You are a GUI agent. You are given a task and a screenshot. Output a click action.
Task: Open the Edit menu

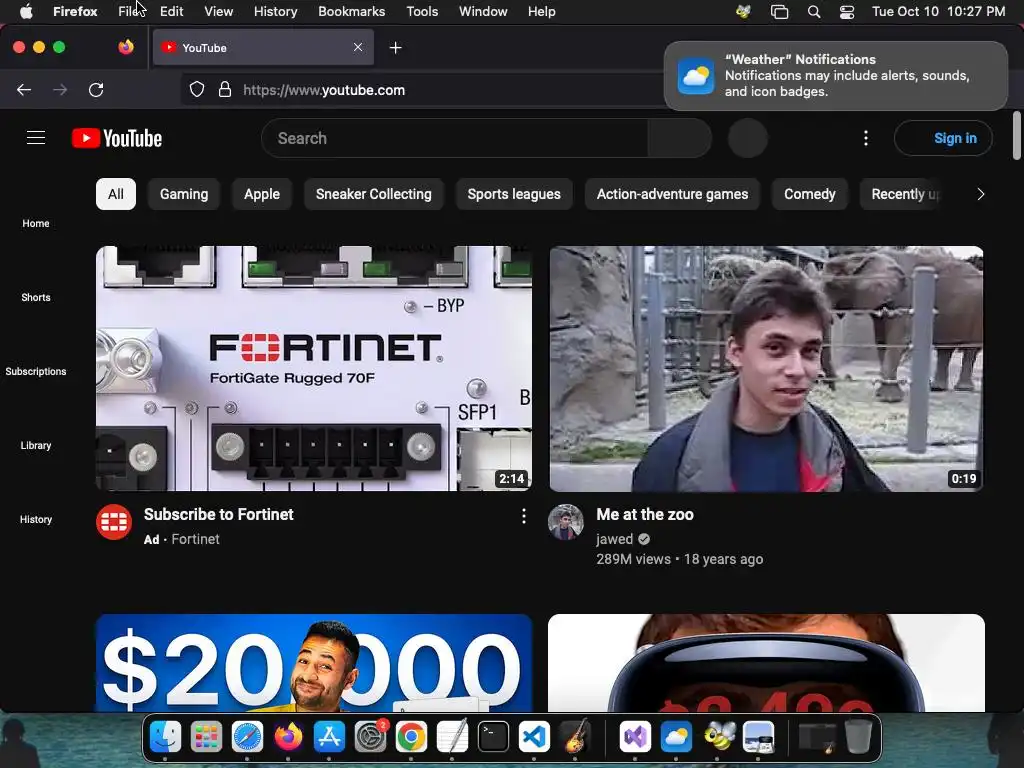[x=171, y=12]
